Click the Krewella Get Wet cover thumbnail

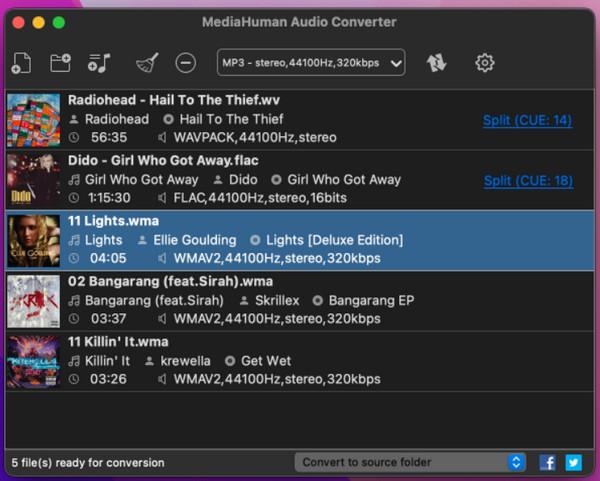(x=34, y=362)
